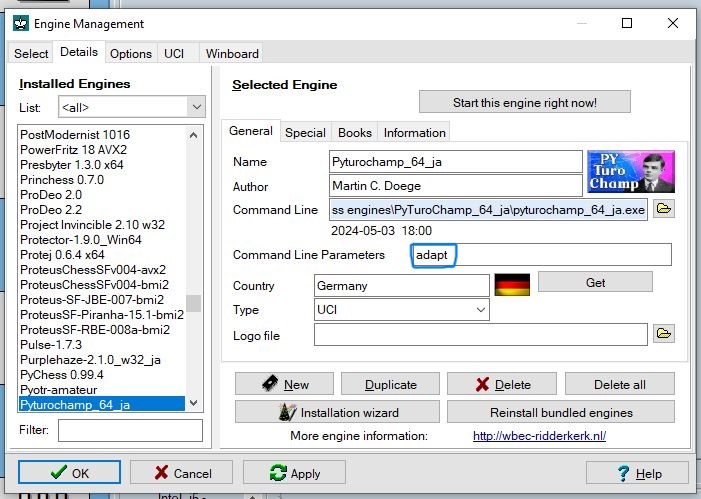Screen dimensions: 701x499
Task: Switch to the Select tab
Action: pyautogui.click(x=31, y=54)
